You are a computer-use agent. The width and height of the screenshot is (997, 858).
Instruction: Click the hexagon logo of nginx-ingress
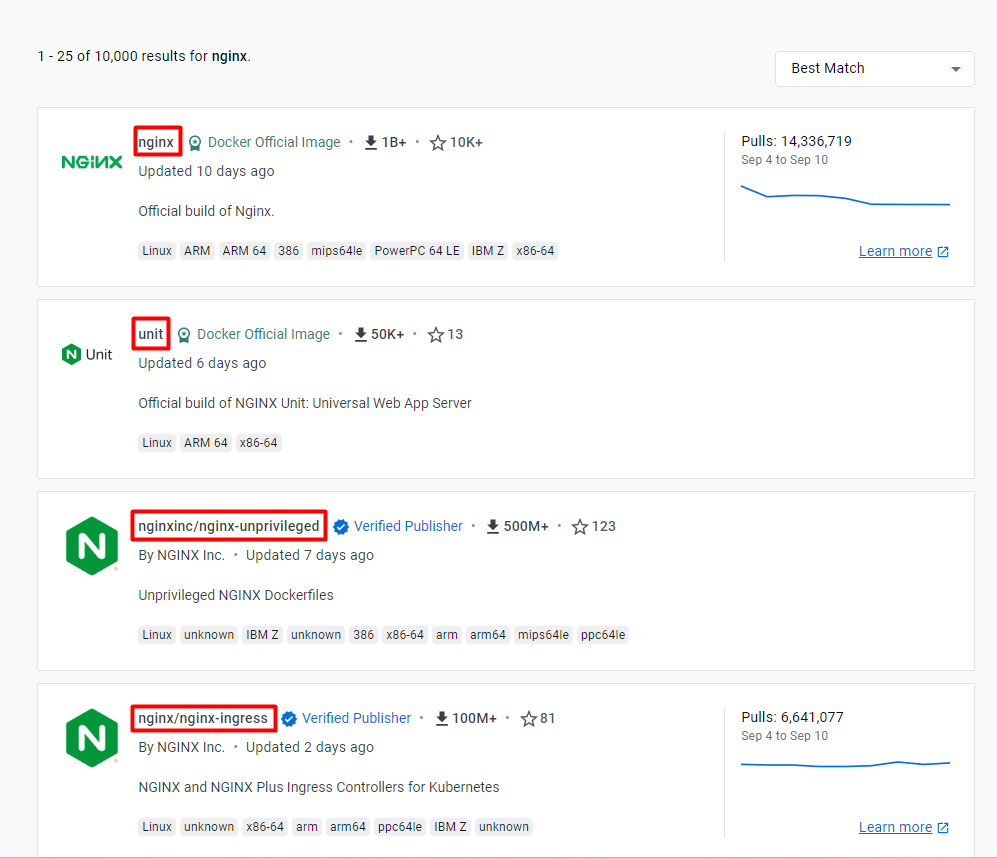pos(92,738)
